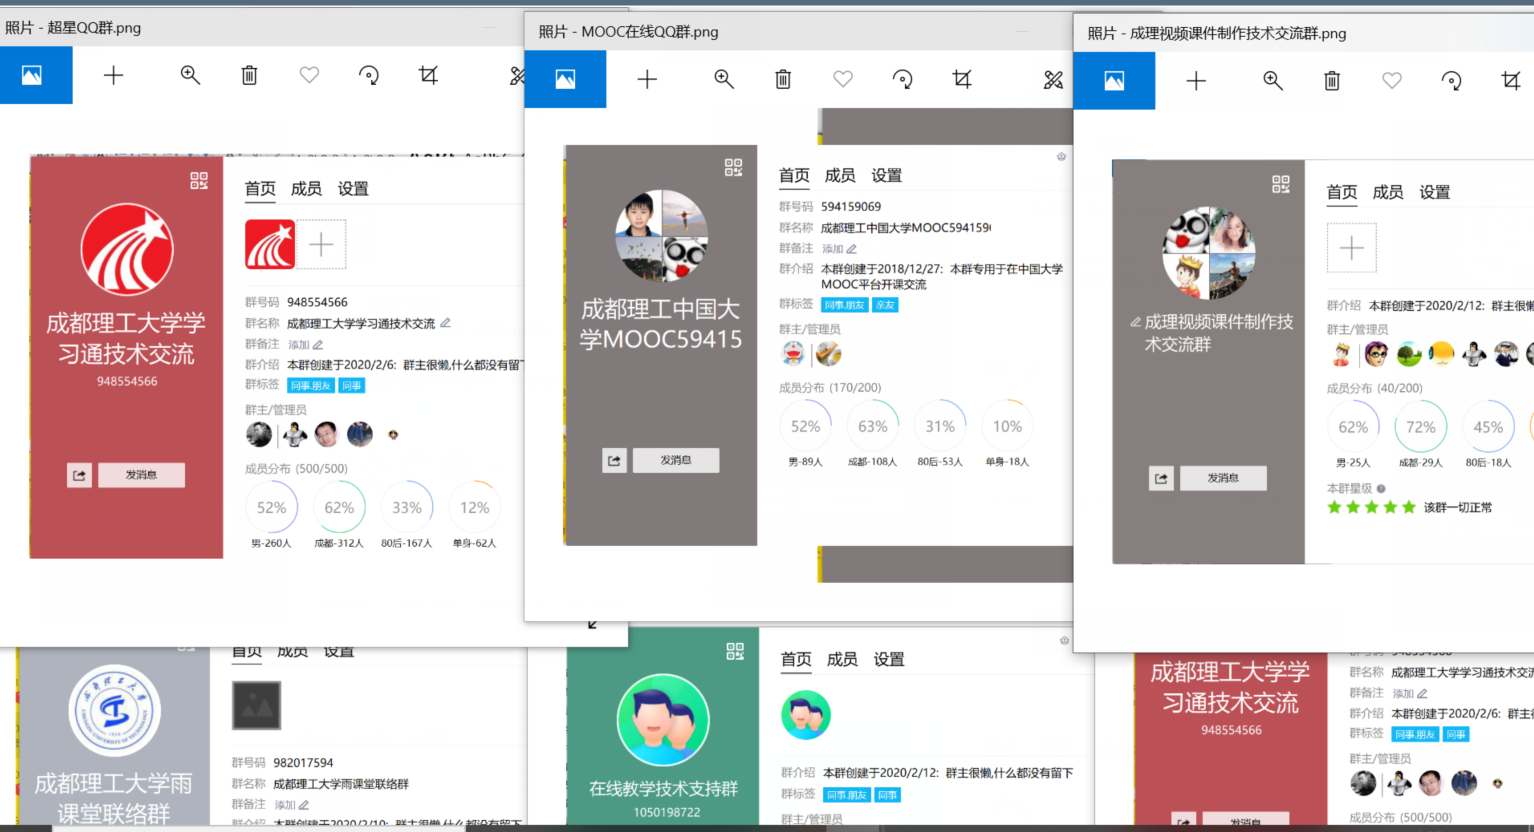The image size is (1534, 832).
Task: Click the five green stars under 本群星级
Action: [1371, 507]
